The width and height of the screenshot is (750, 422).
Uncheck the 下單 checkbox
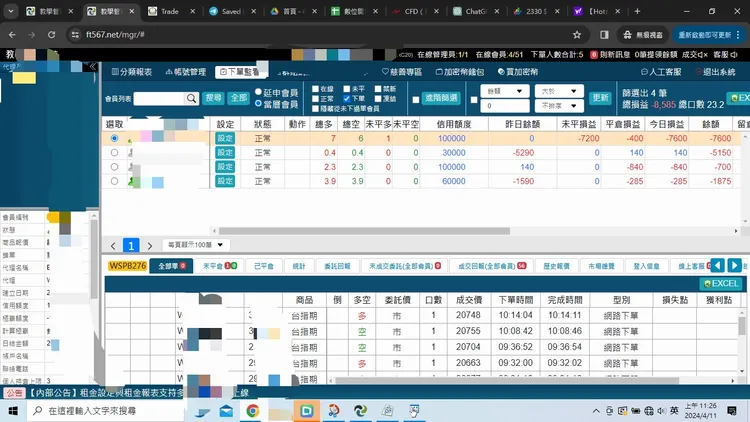[x=347, y=99]
